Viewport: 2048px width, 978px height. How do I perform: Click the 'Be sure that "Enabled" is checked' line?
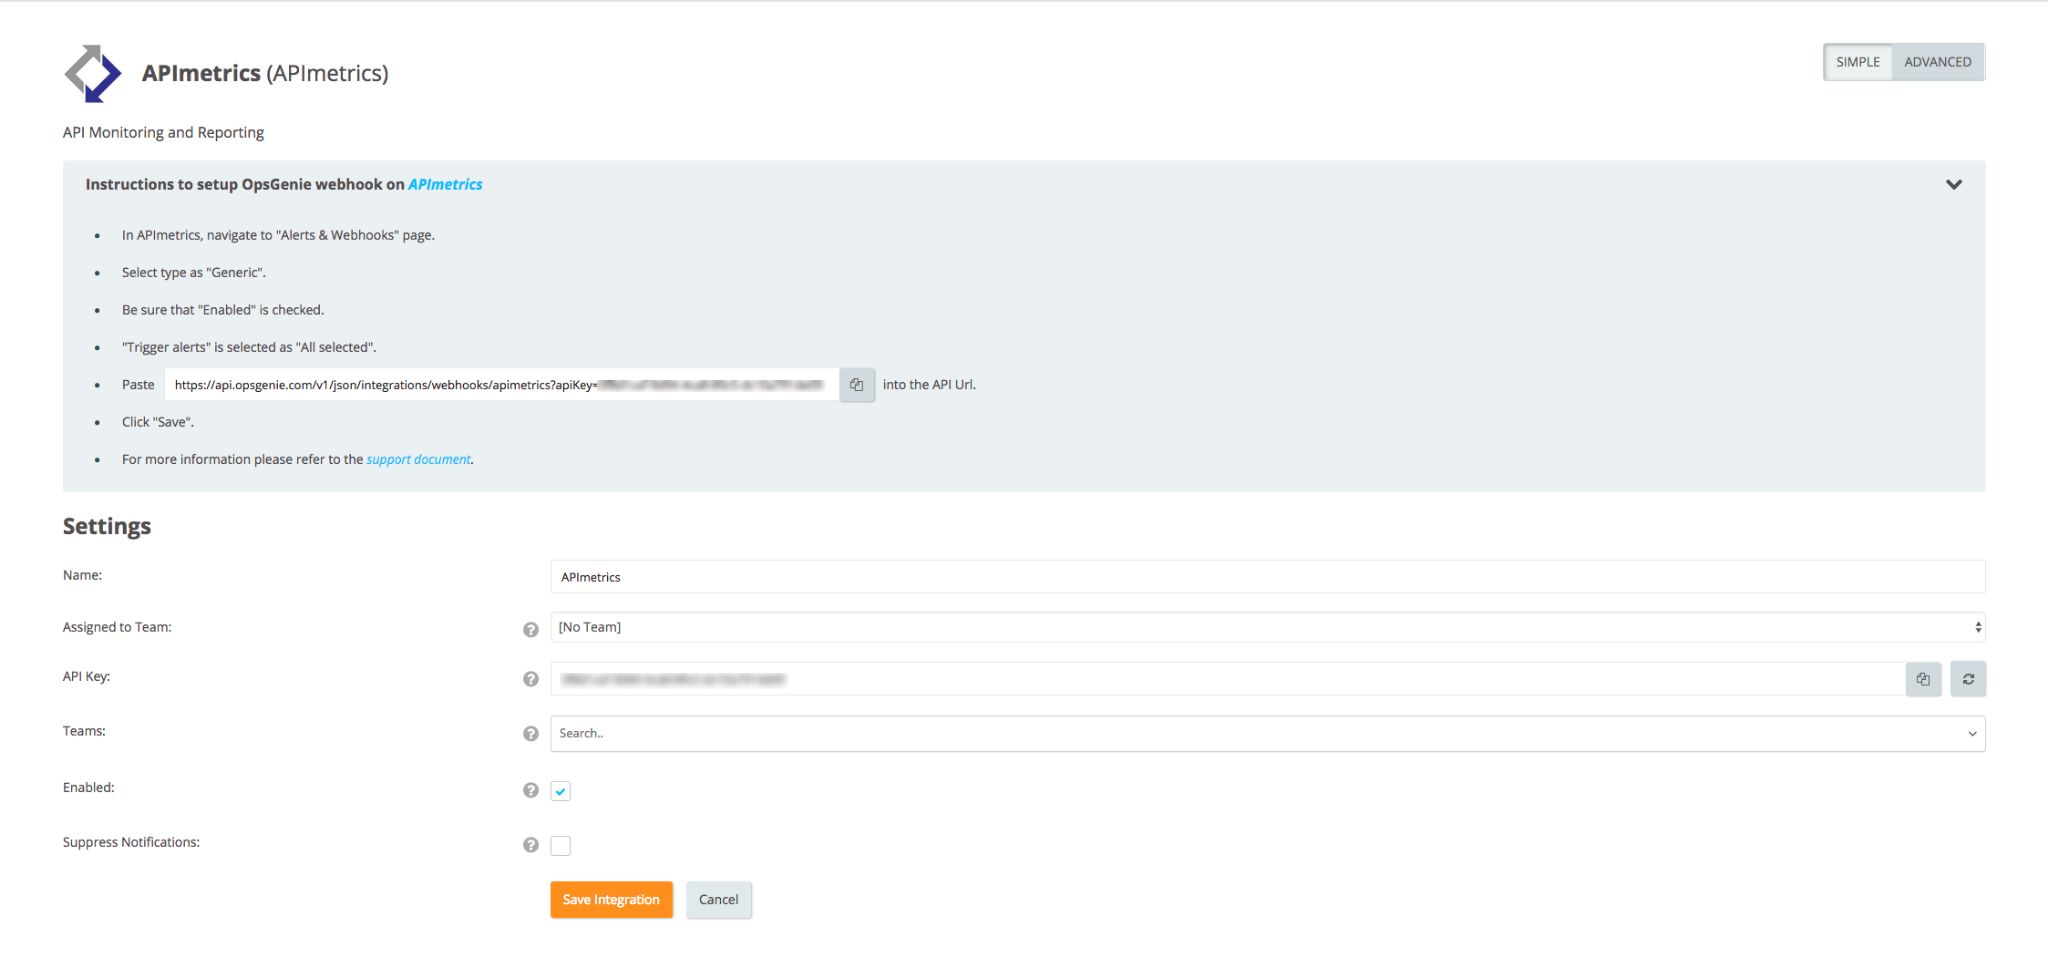pyautogui.click(x=223, y=310)
